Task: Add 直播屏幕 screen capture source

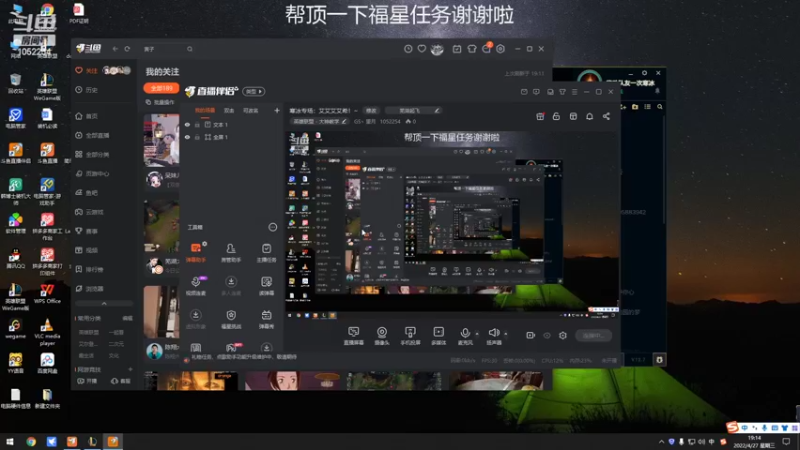Action: (x=354, y=336)
